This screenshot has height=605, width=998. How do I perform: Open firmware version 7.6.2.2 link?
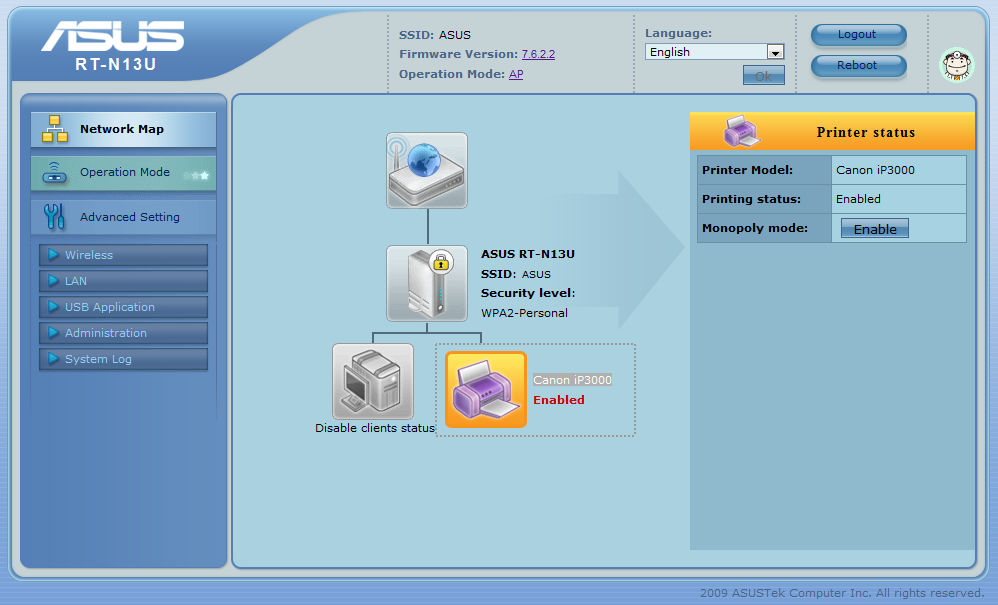click(x=538, y=55)
